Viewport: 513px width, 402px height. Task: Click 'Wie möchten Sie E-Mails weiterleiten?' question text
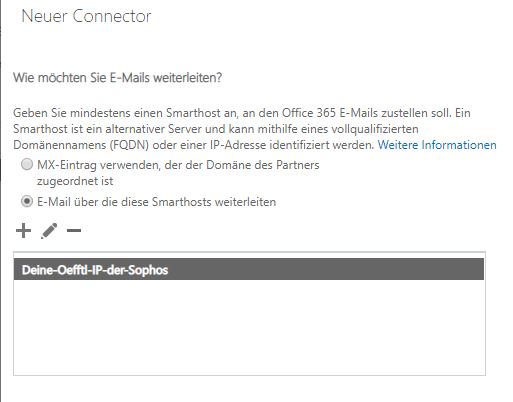pos(118,78)
